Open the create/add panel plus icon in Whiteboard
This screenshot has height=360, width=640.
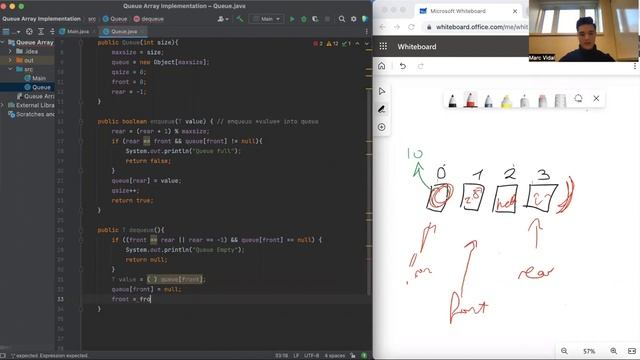tap(382, 127)
